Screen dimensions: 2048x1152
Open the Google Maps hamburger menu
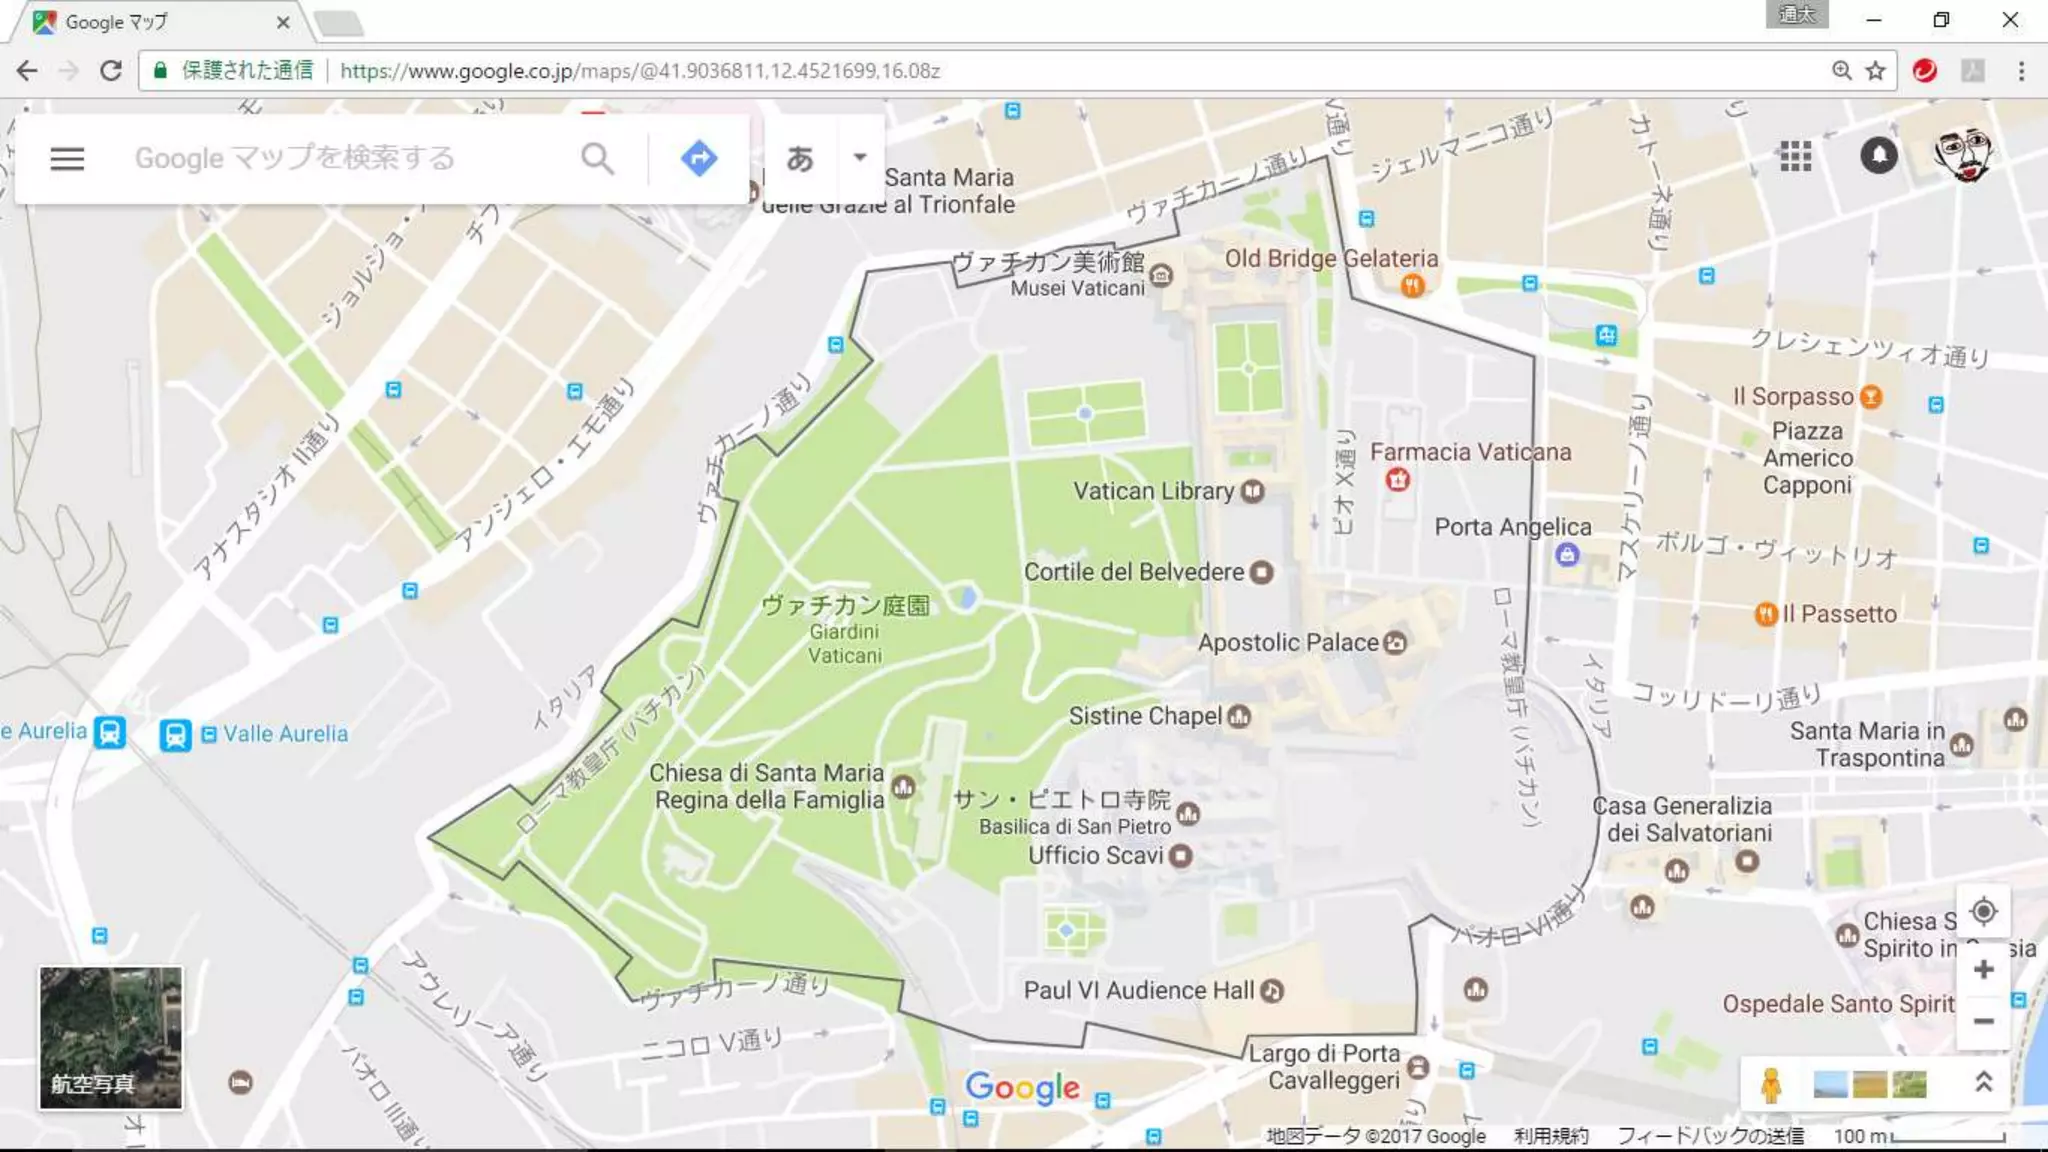(67, 158)
